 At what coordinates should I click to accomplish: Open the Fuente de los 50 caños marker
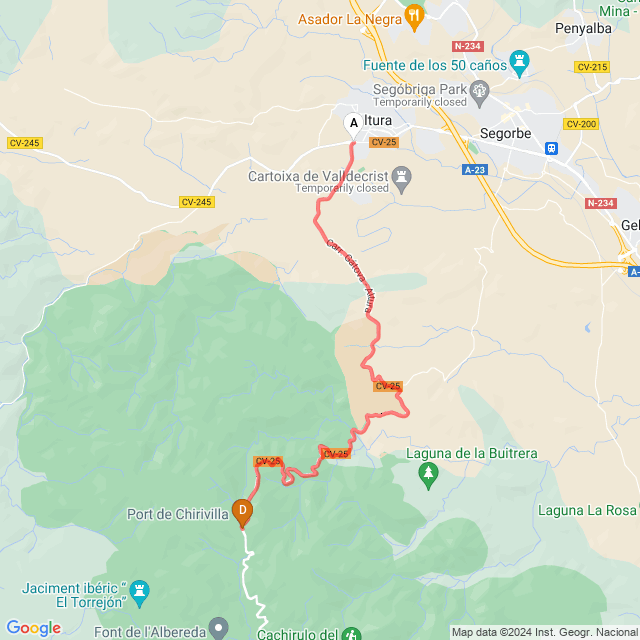519,64
